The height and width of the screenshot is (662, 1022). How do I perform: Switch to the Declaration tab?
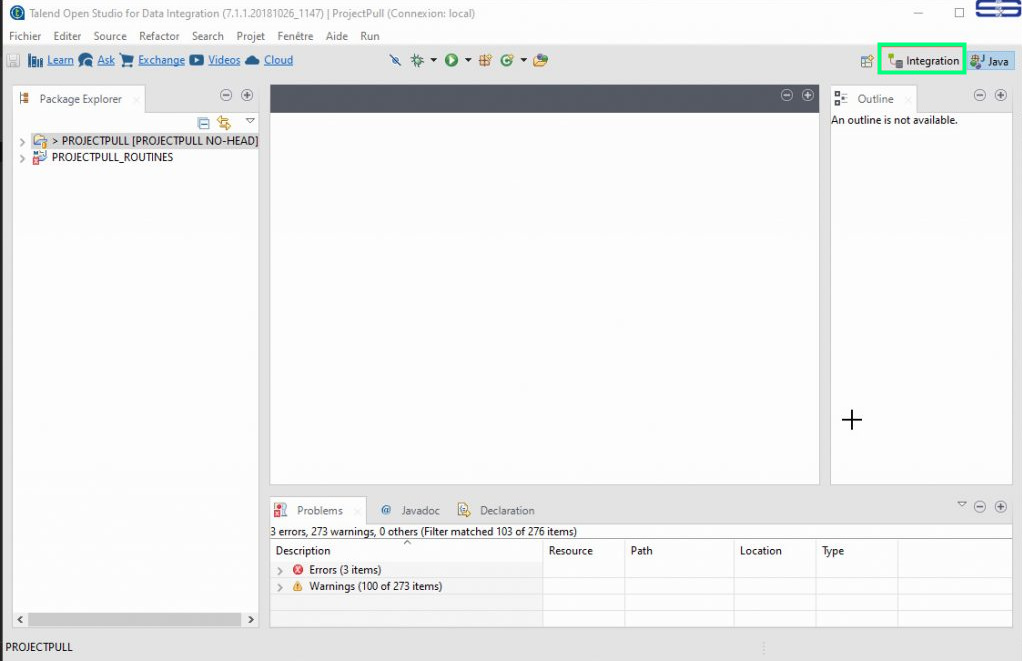coord(496,511)
